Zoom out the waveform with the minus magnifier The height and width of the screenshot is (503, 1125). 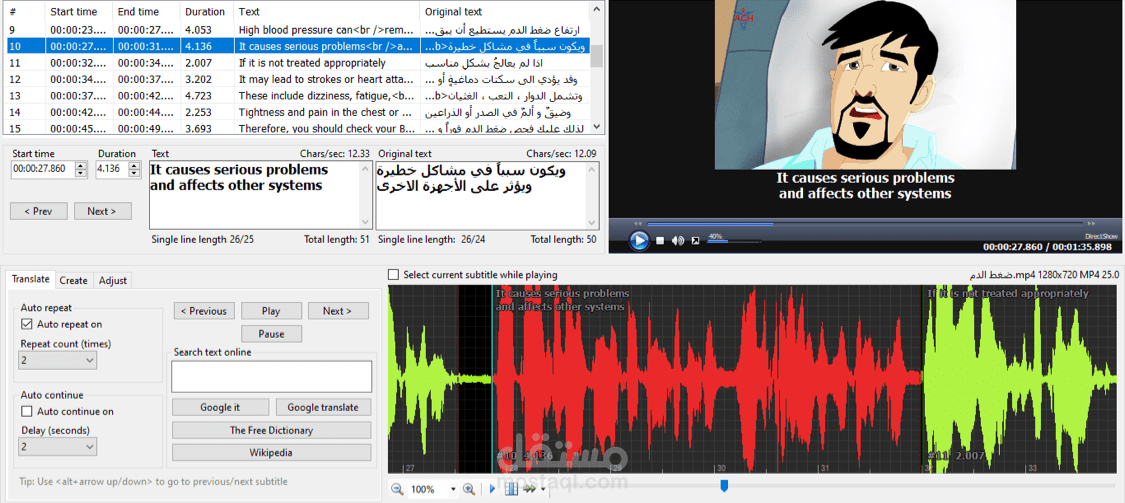[x=397, y=489]
